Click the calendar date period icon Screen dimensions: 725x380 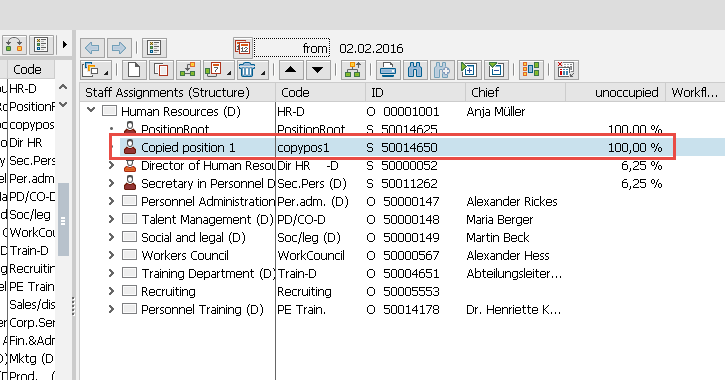pos(243,48)
